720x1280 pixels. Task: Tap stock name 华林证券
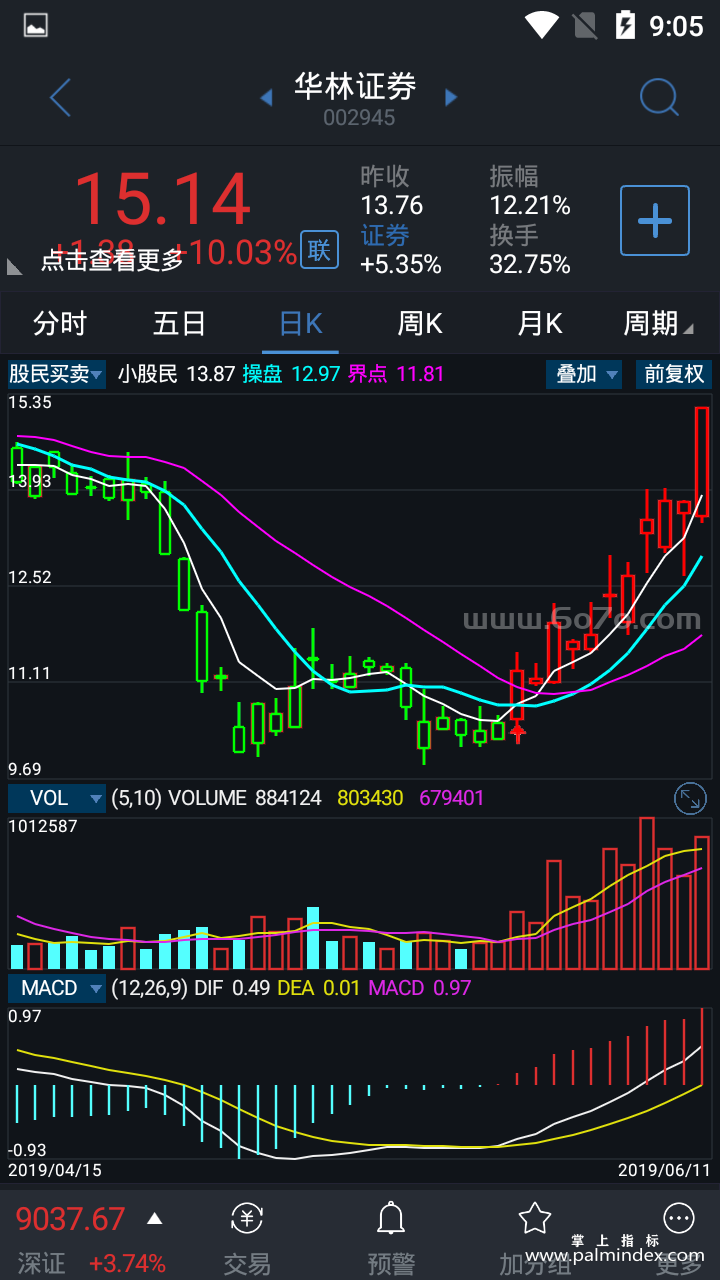click(355, 87)
